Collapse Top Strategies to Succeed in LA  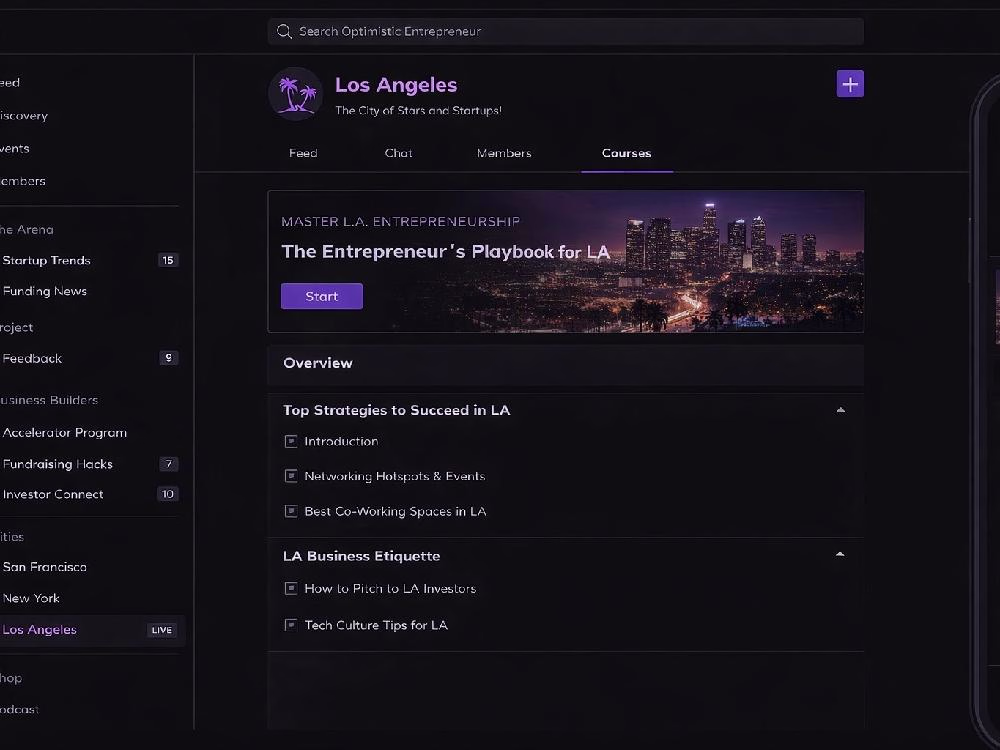point(841,410)
